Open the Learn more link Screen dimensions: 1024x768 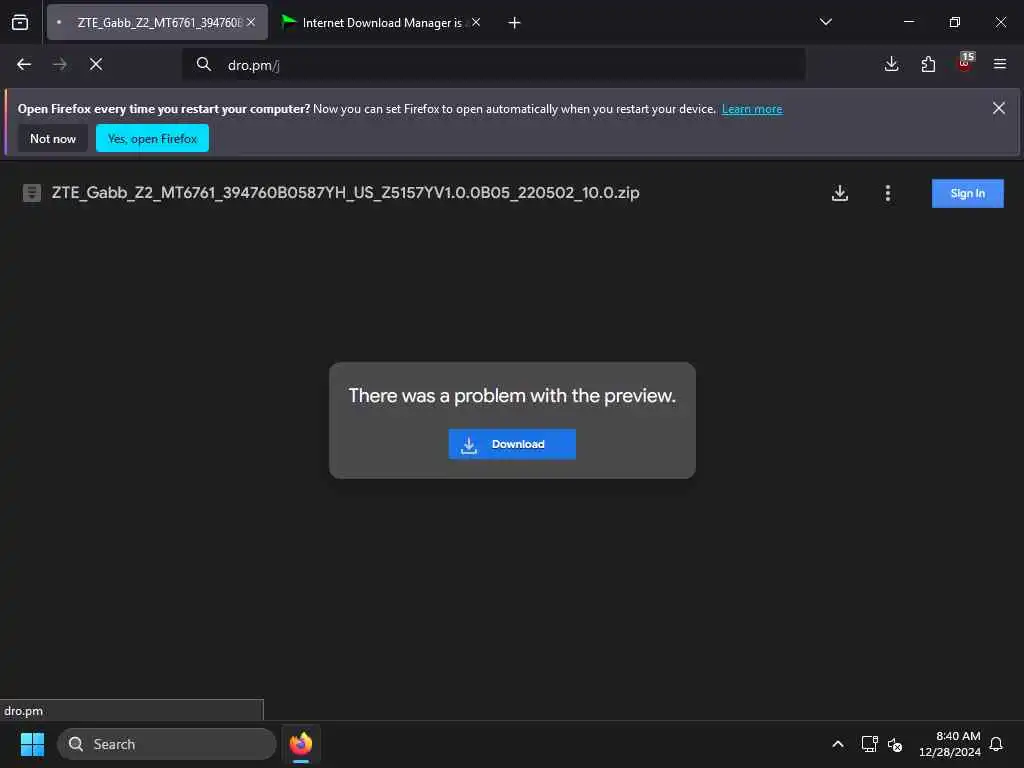[x=752, y=109]
